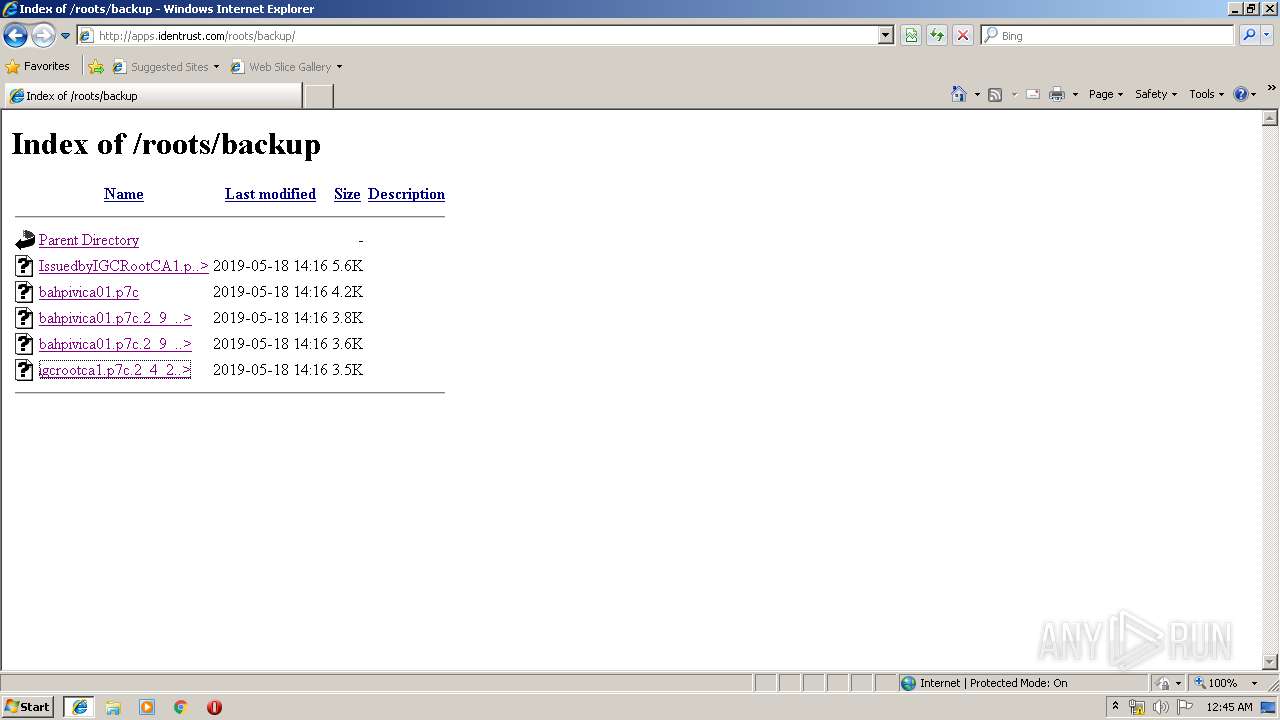The image size is (1280, 720).
Task: Click the scrollbar down arrow
Action: [x=1270, y=661]
